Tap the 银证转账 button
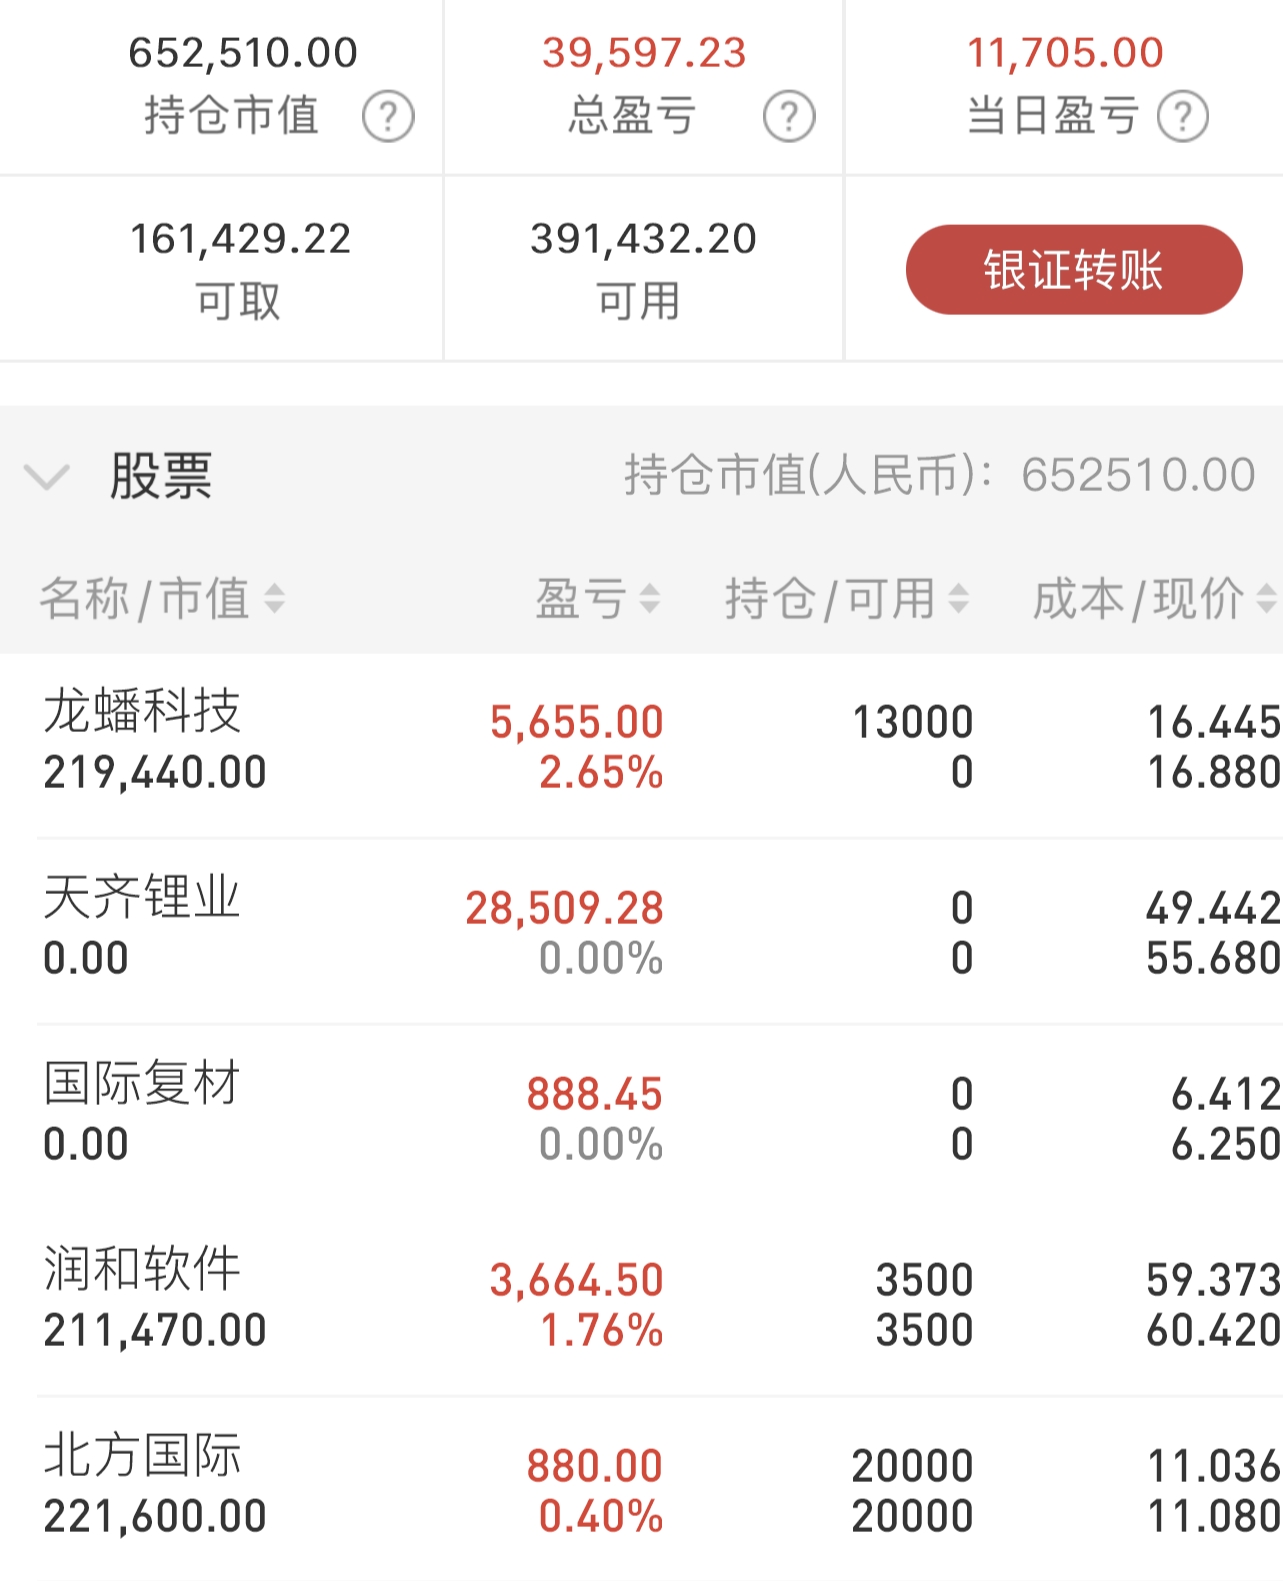The width and height of the screenshot is (1283, 1581). pos(1074,270)
